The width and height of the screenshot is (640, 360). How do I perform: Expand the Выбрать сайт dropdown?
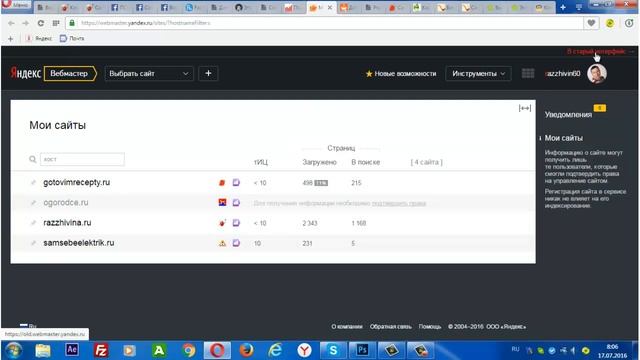(x=149, y=73)
